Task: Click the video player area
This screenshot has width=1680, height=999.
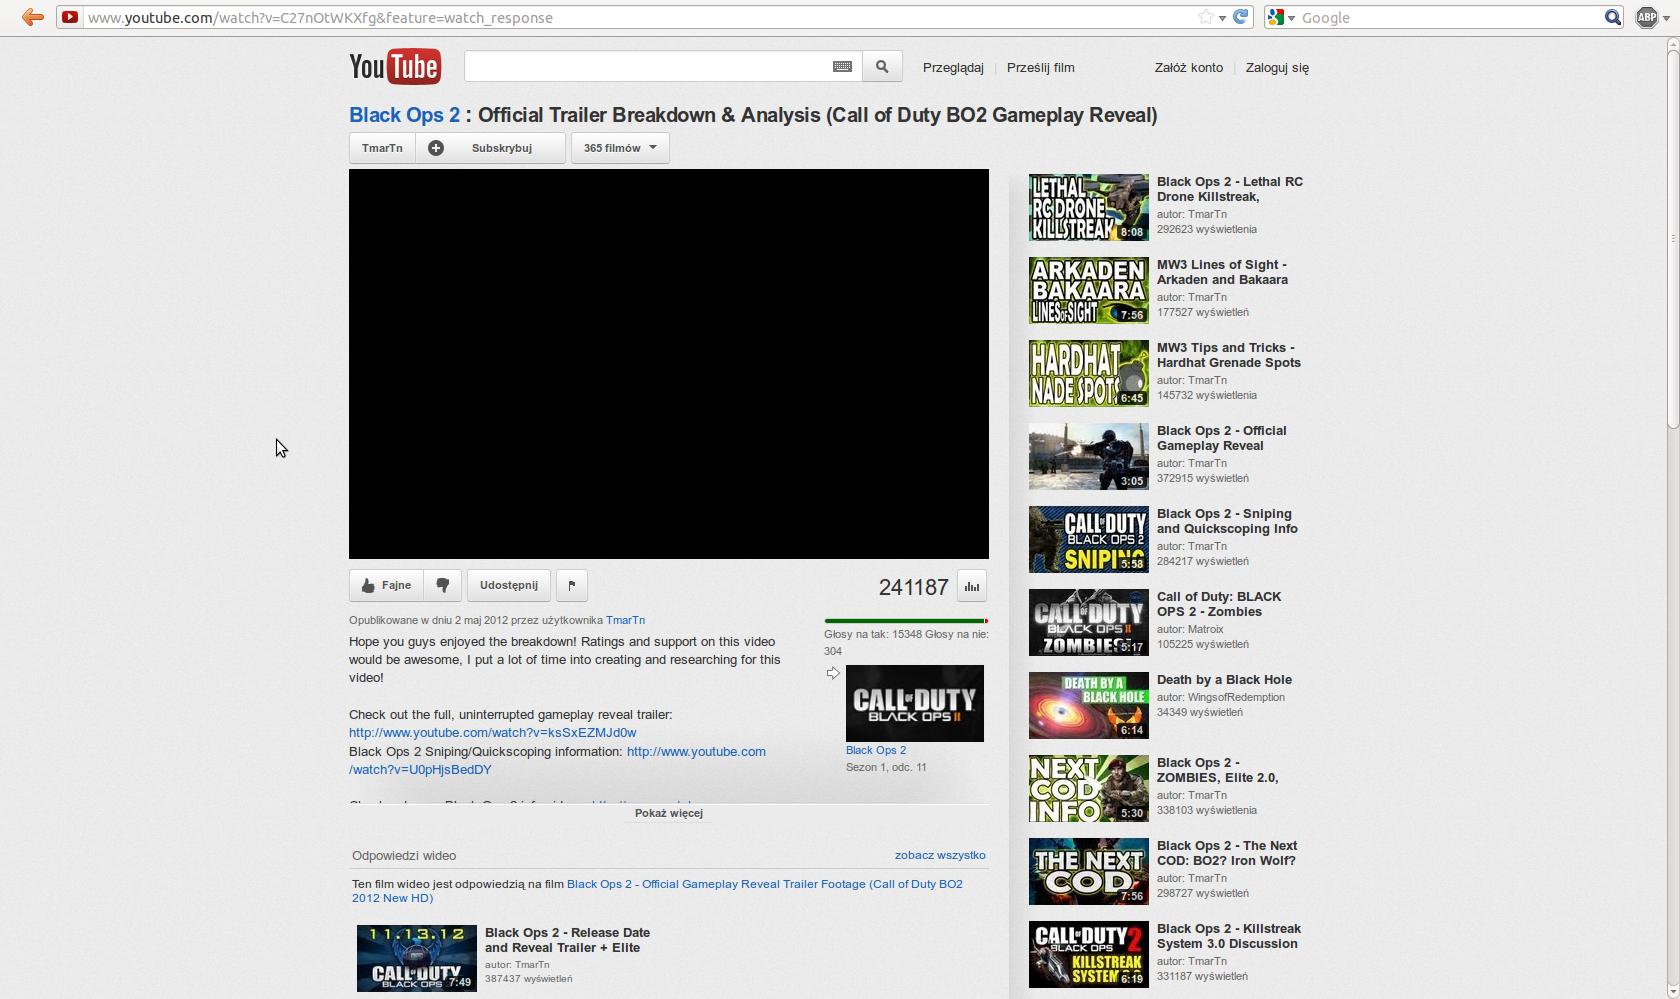Action: coord(669,364)
